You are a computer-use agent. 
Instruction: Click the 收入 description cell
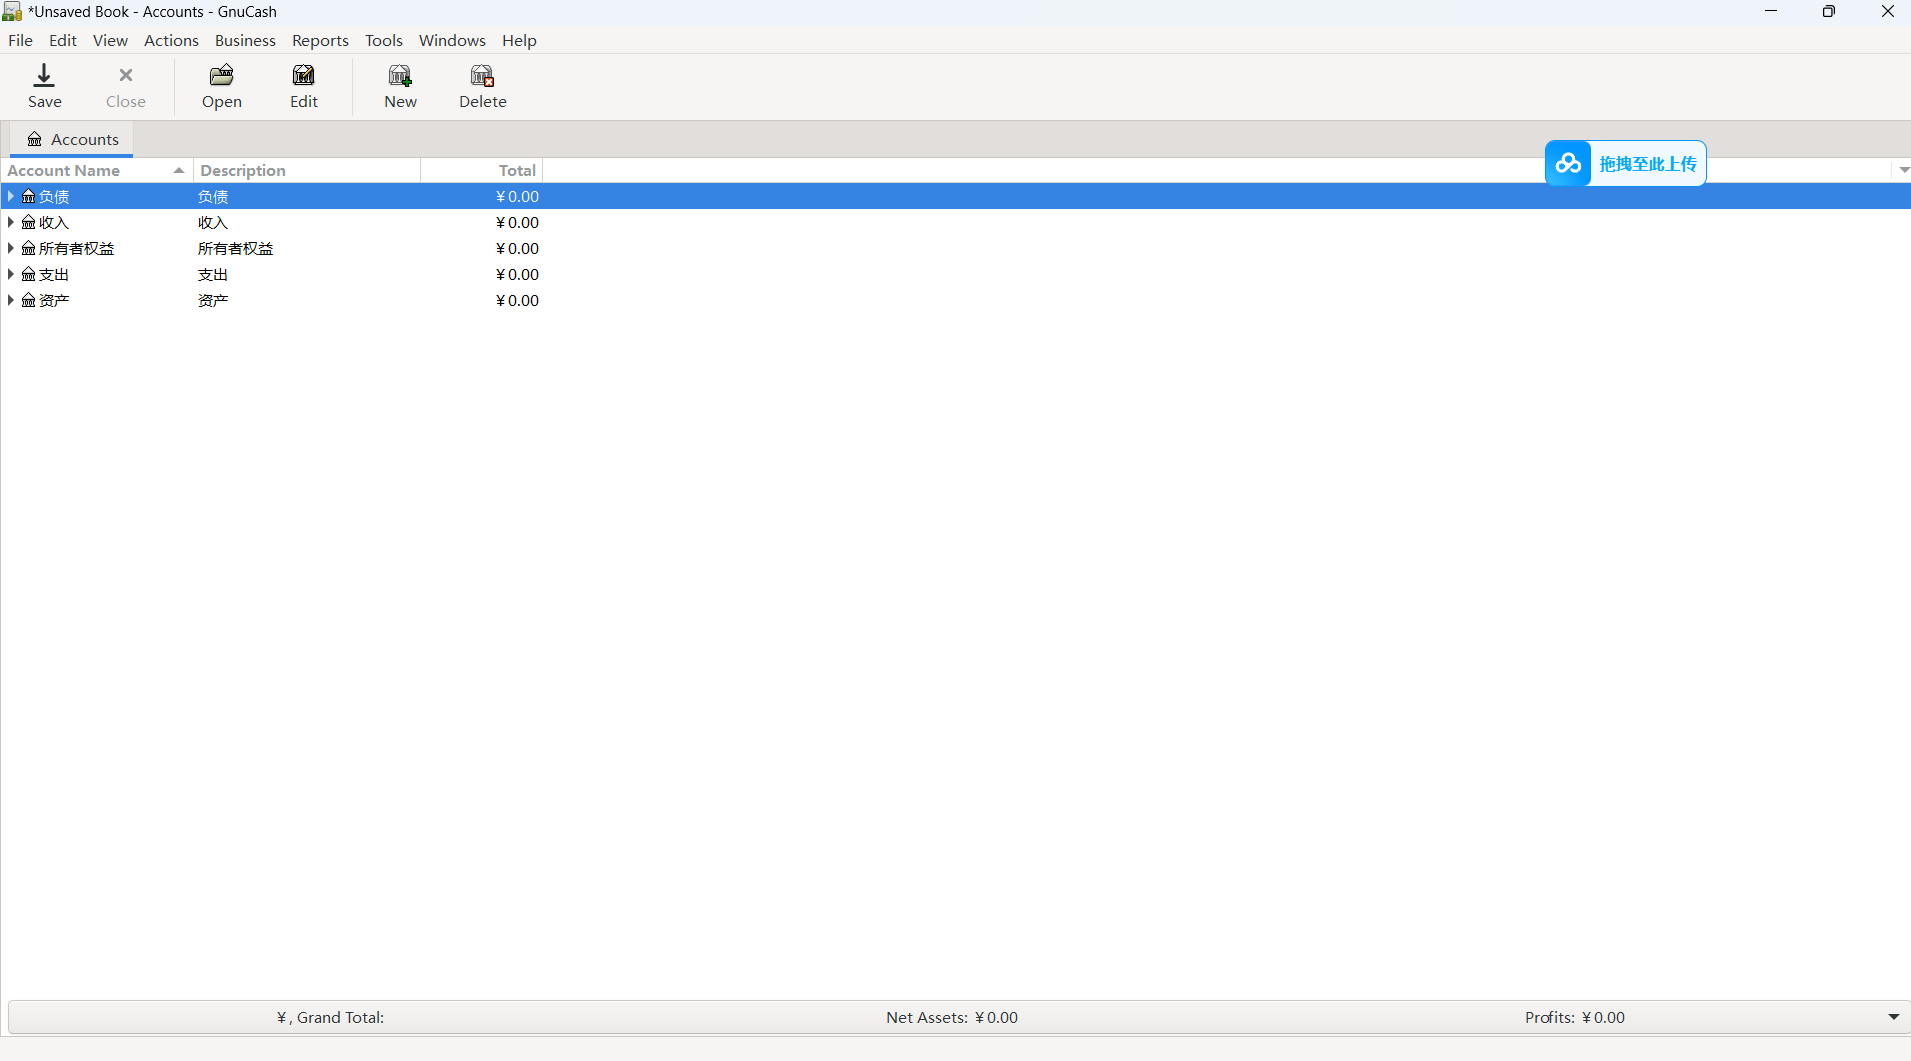click(x=213, y=223)
